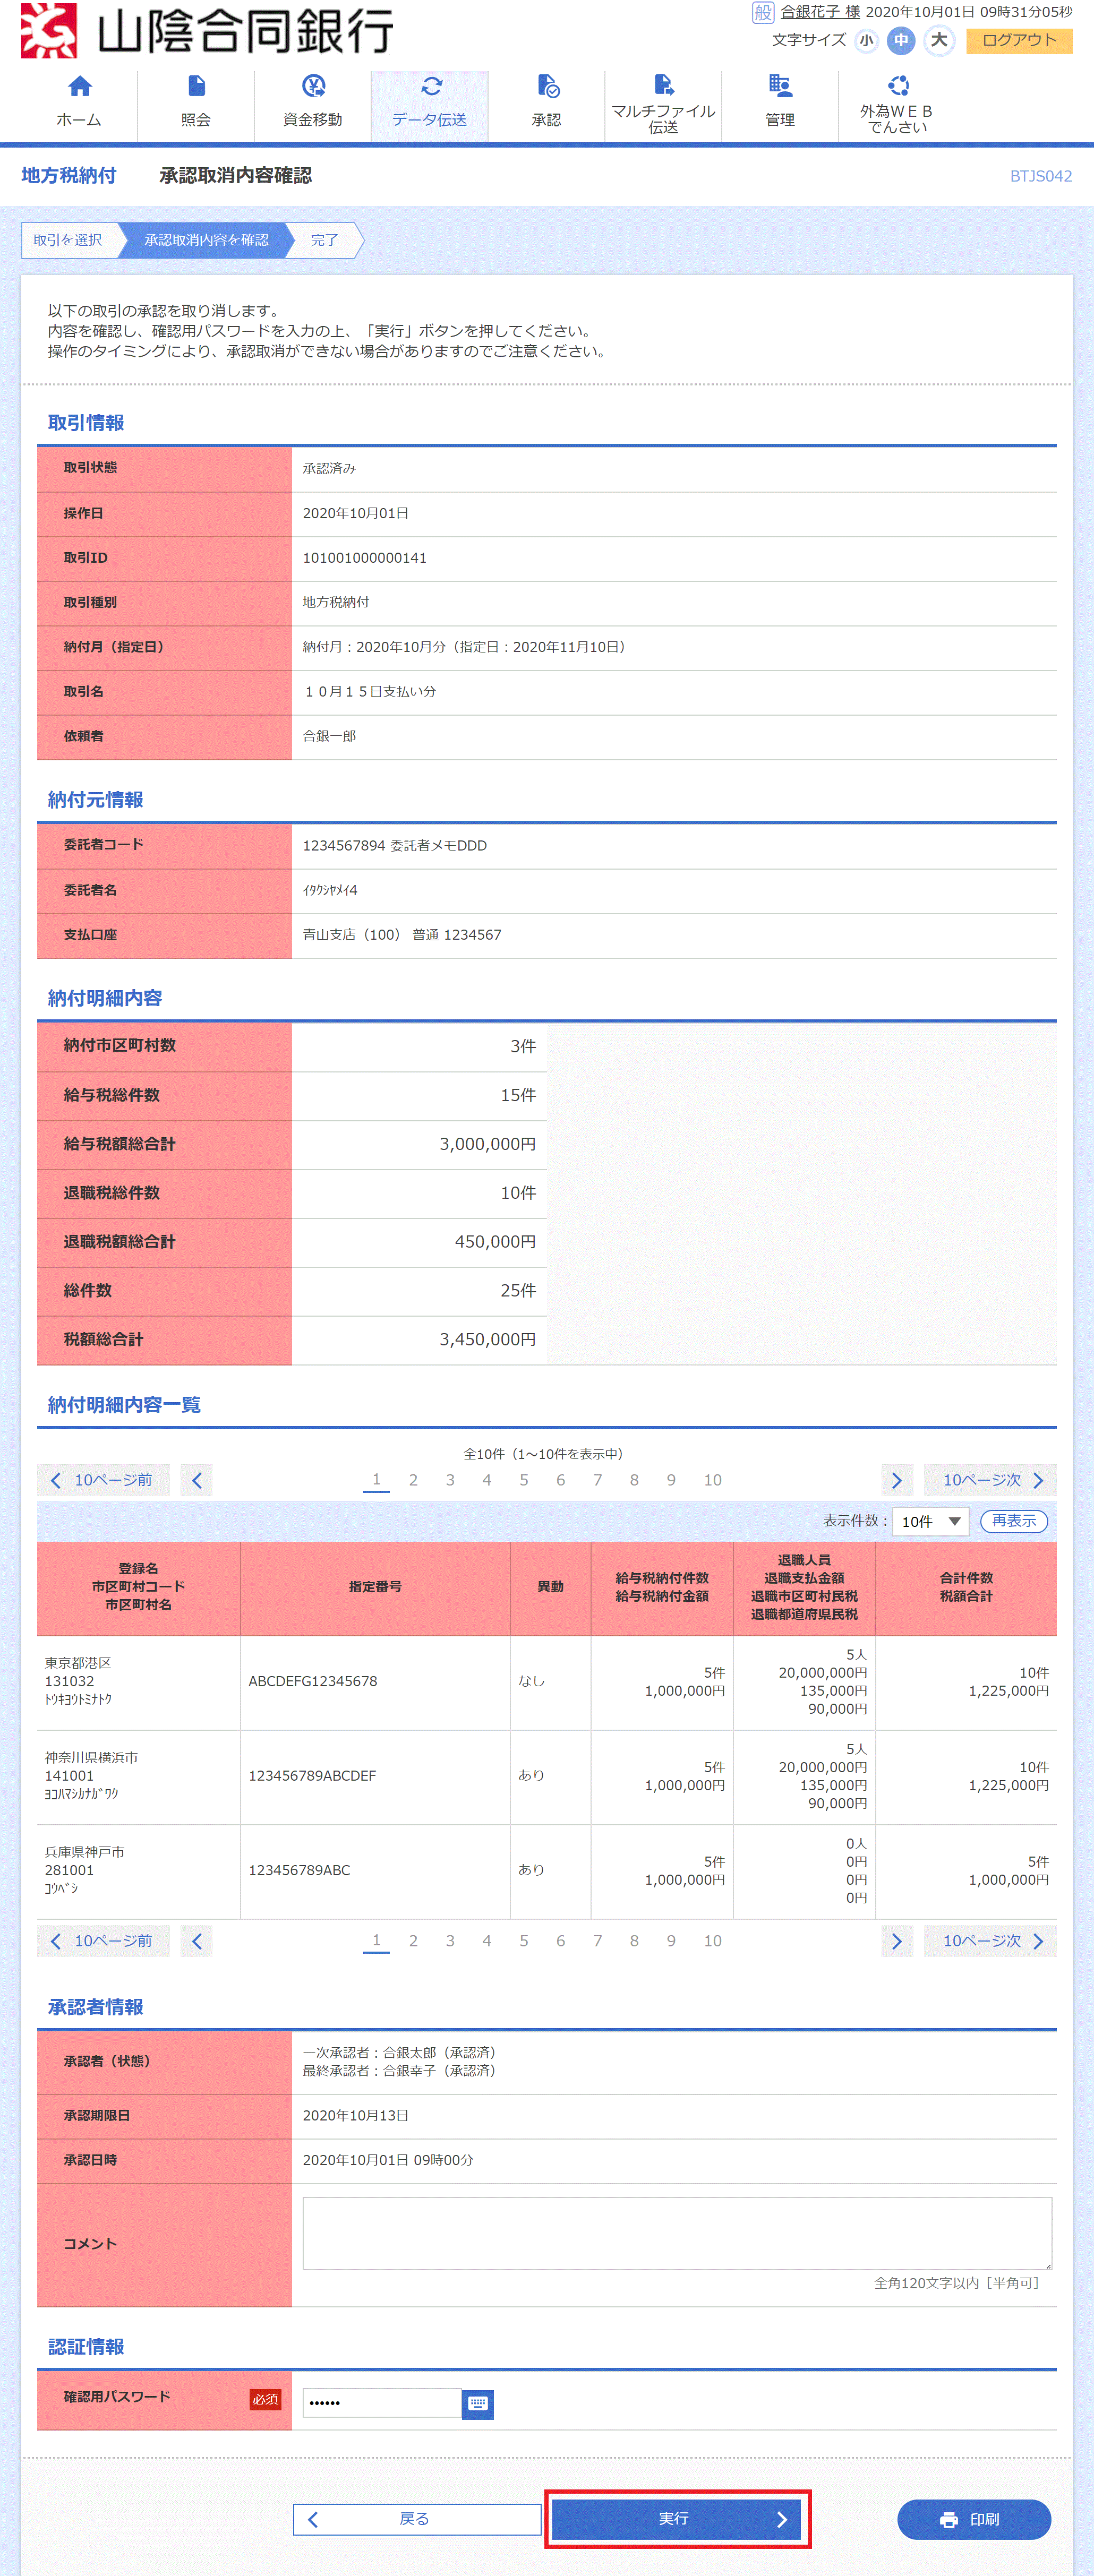Click the ログアウト button
Viewport: 1094px width, 2576px height.
(1019, 40)
